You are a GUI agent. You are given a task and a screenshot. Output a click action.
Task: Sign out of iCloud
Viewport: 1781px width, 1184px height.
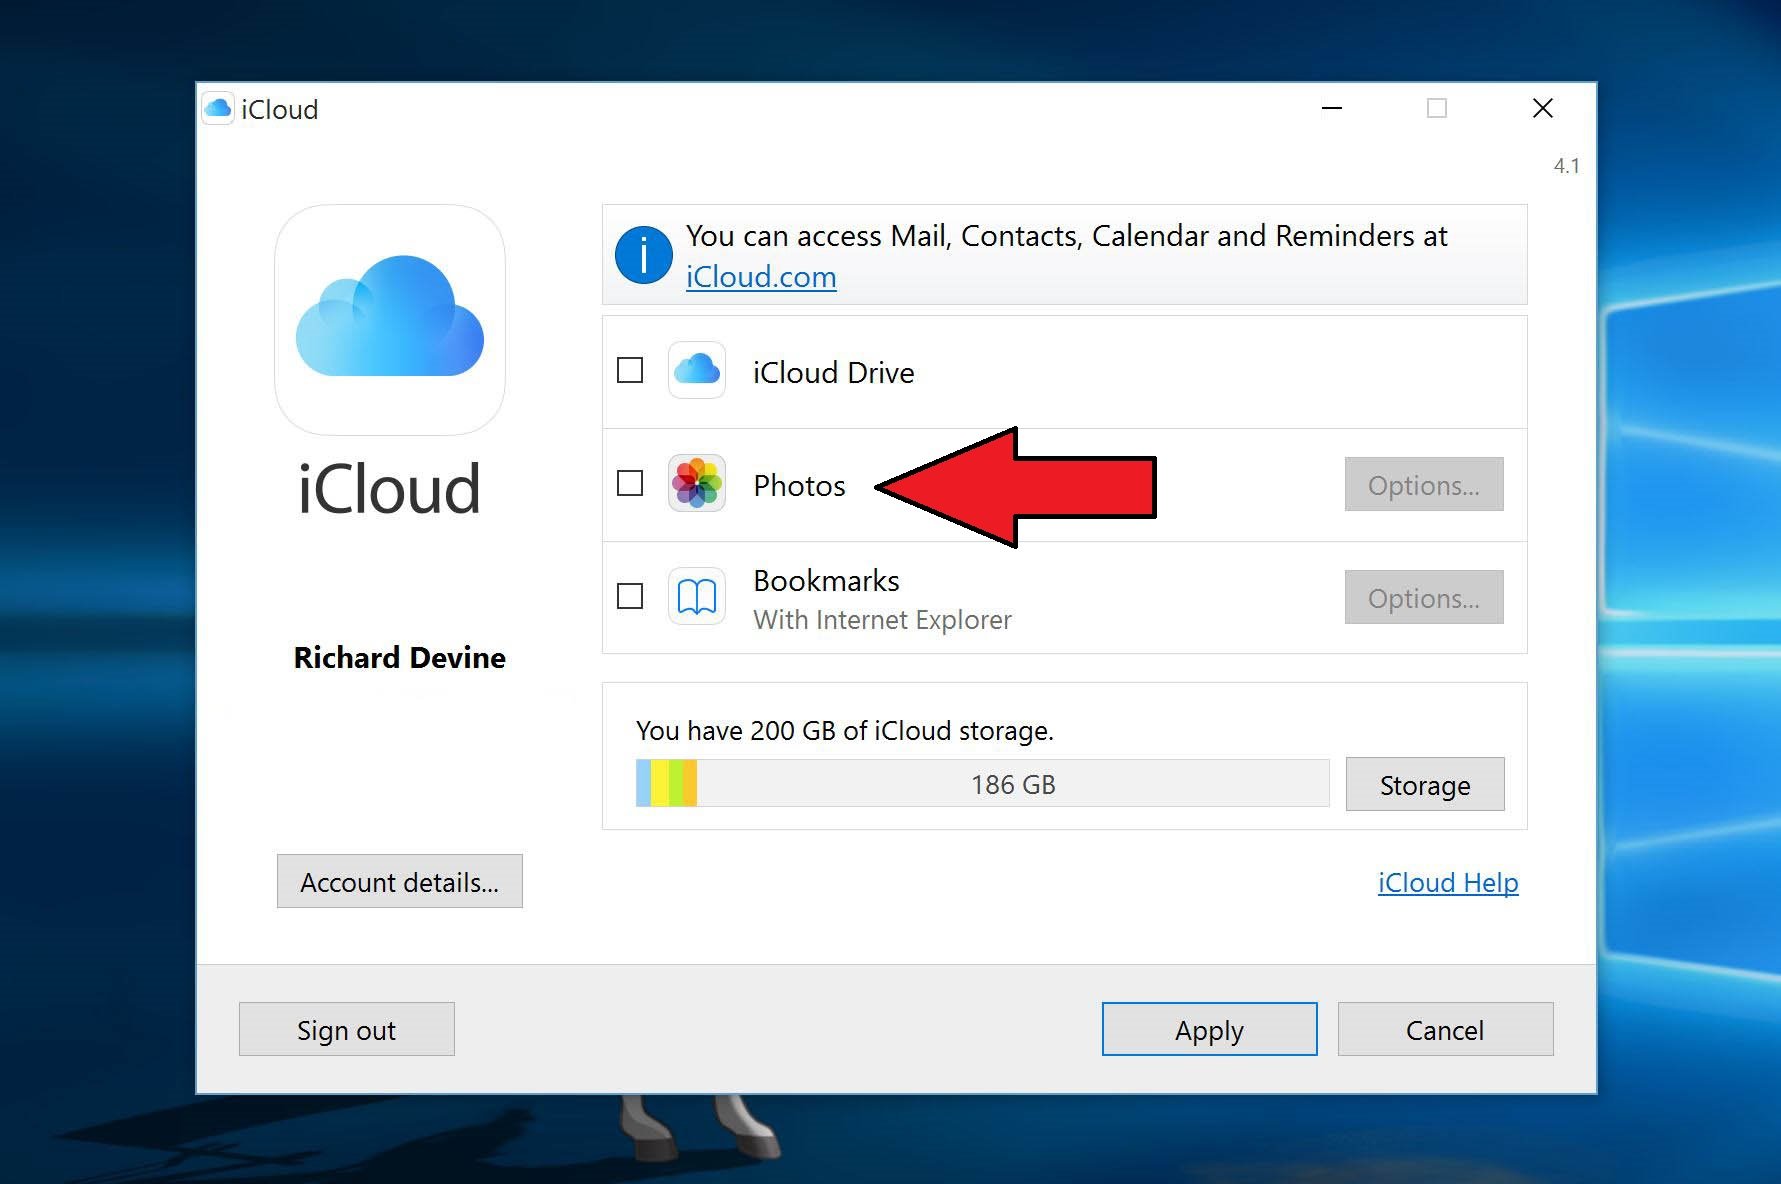pos(347,1029)
